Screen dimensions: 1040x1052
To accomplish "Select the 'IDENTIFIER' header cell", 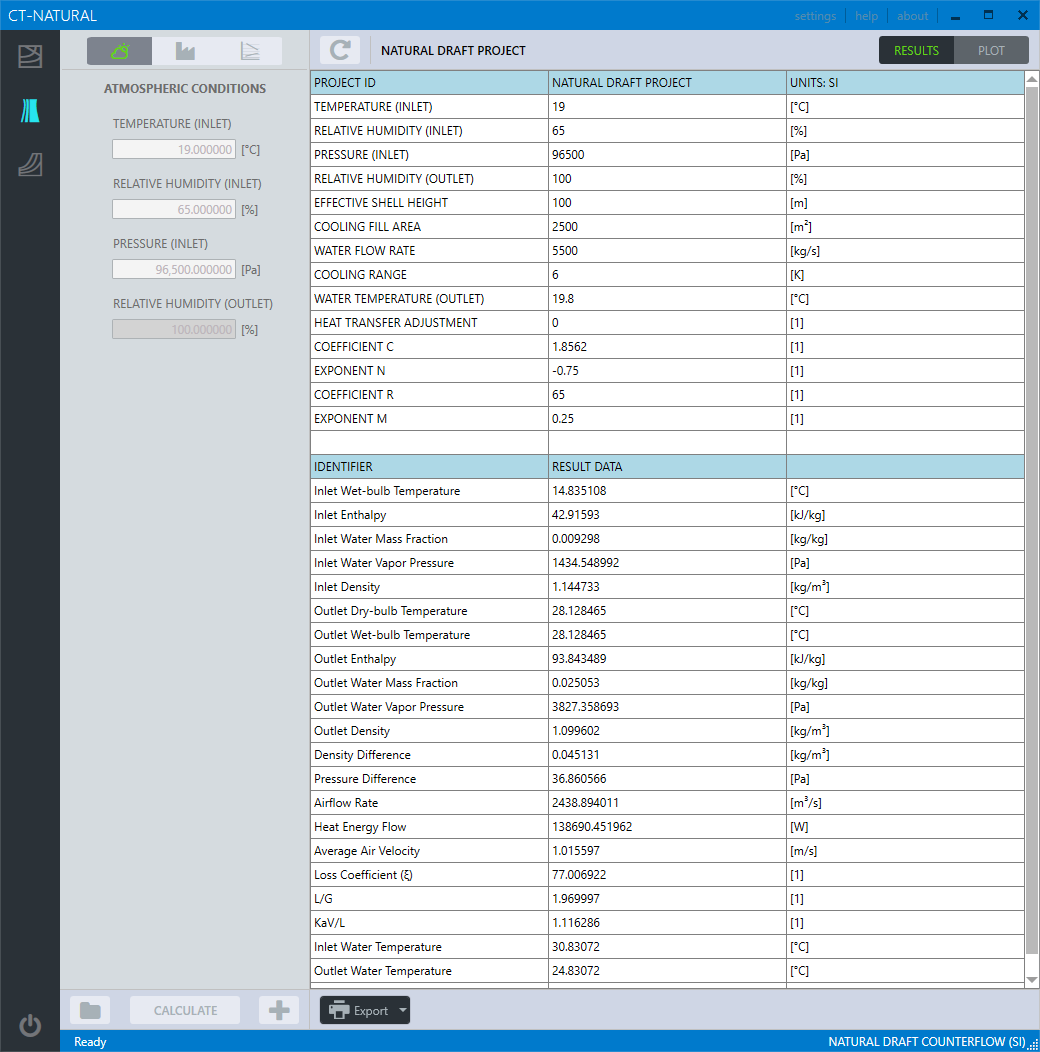I will (429, 466).
